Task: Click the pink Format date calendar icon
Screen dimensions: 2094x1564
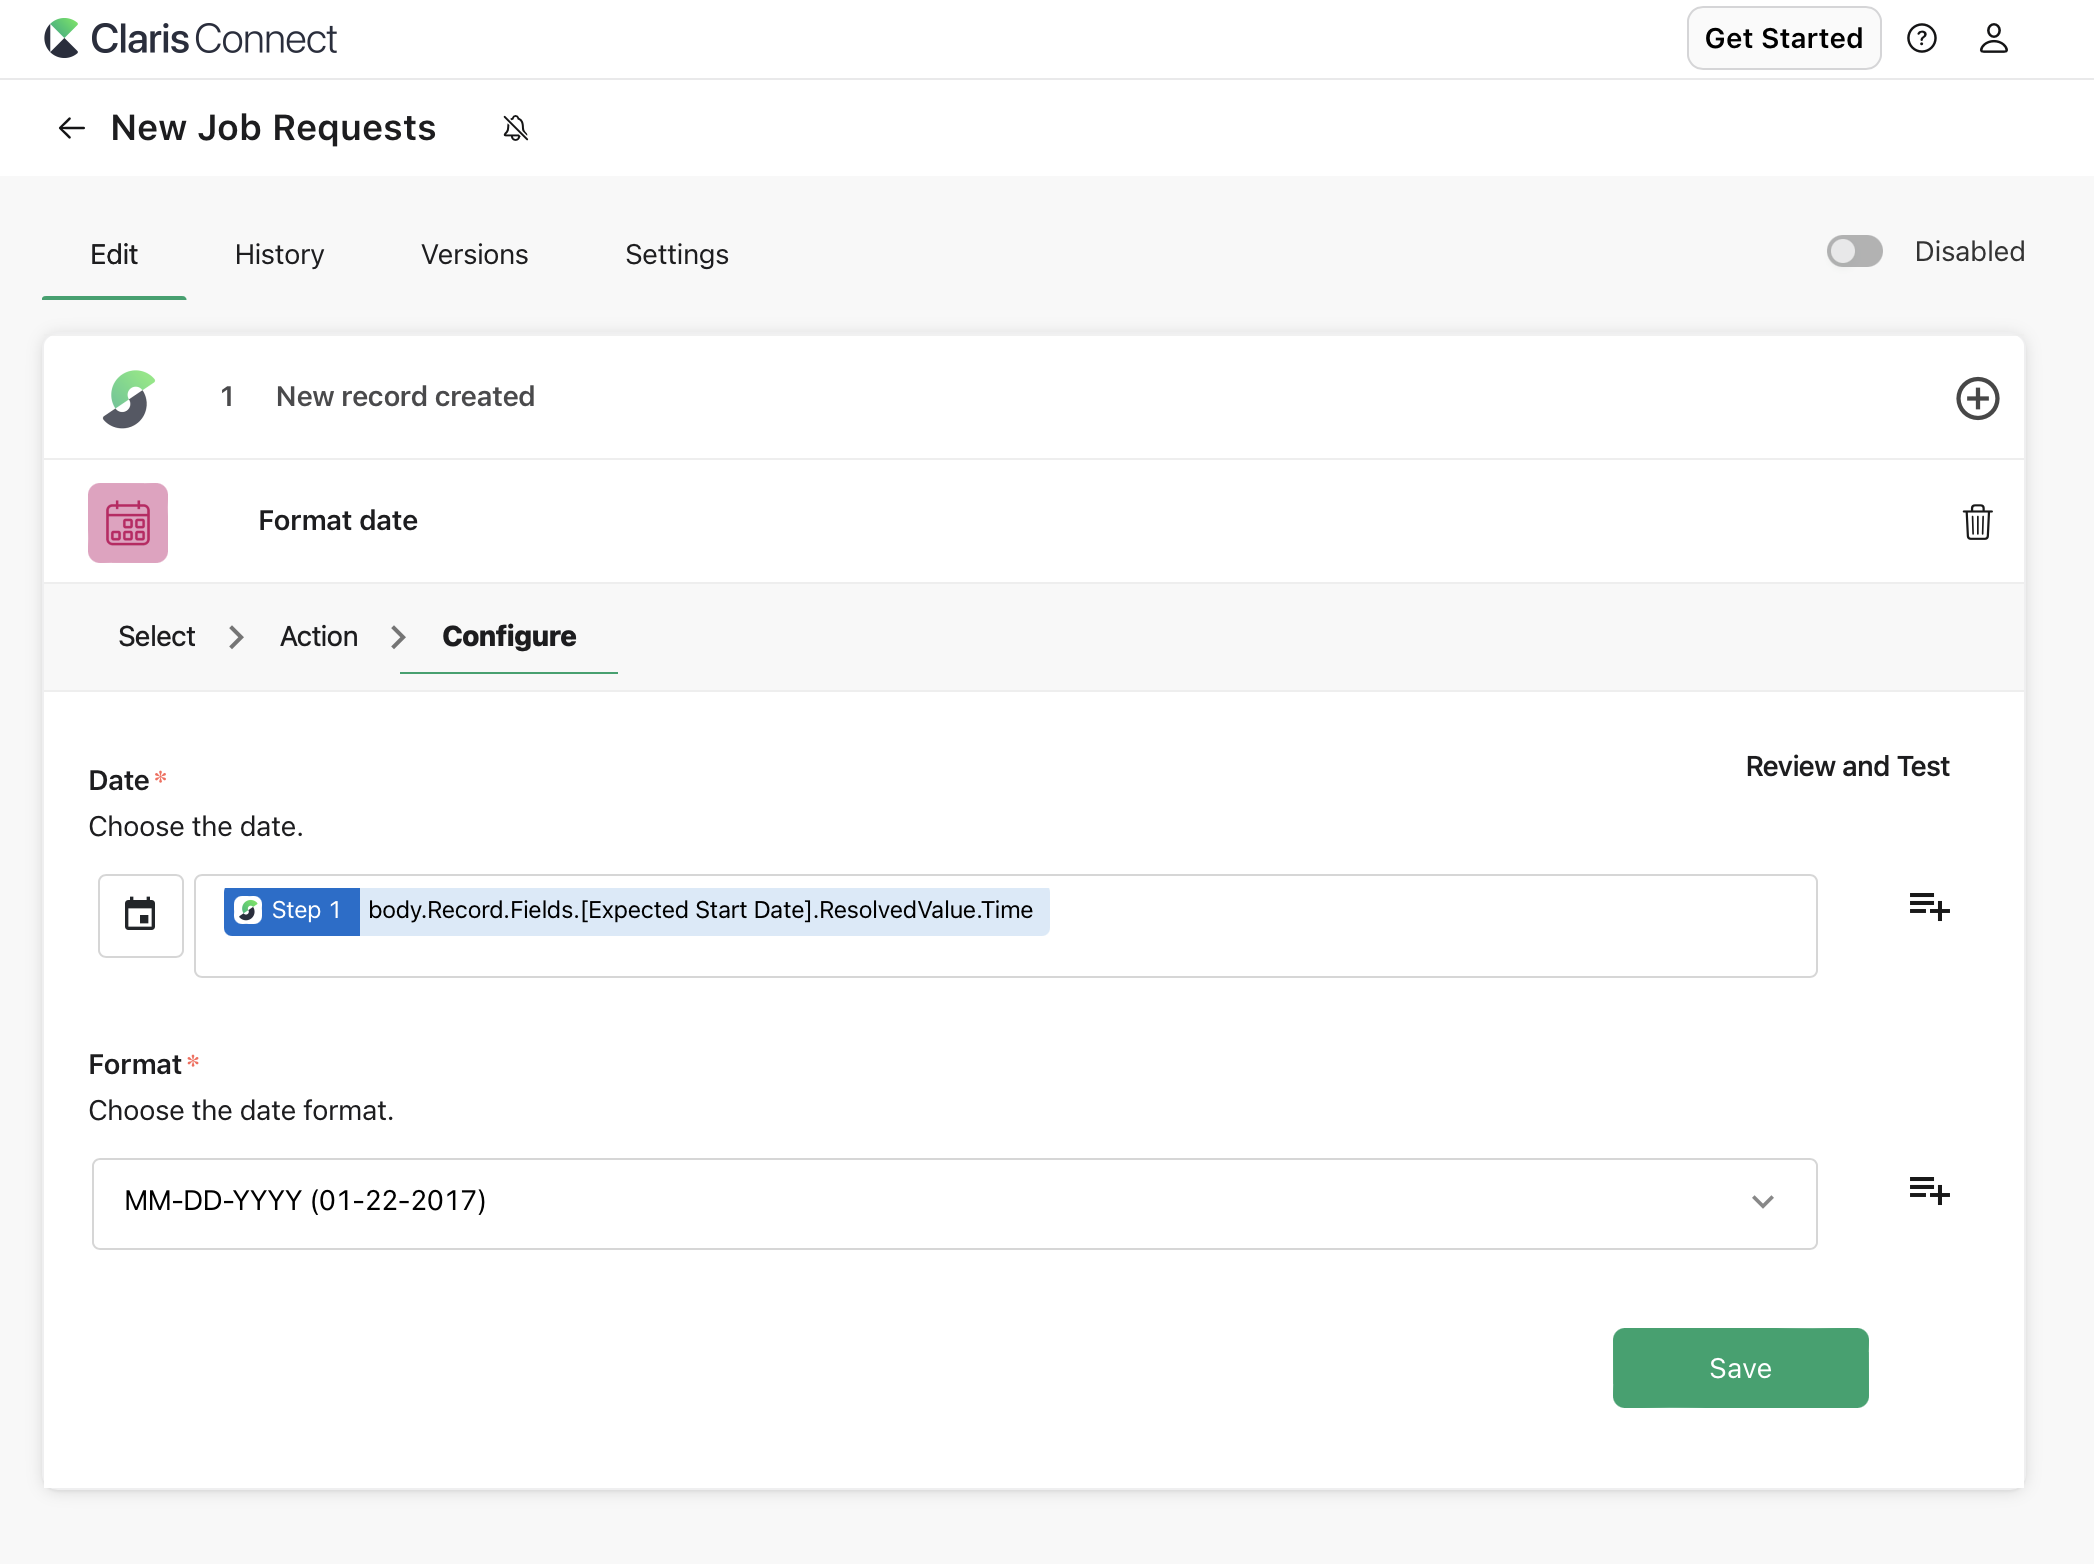Action: coord(128,523)
